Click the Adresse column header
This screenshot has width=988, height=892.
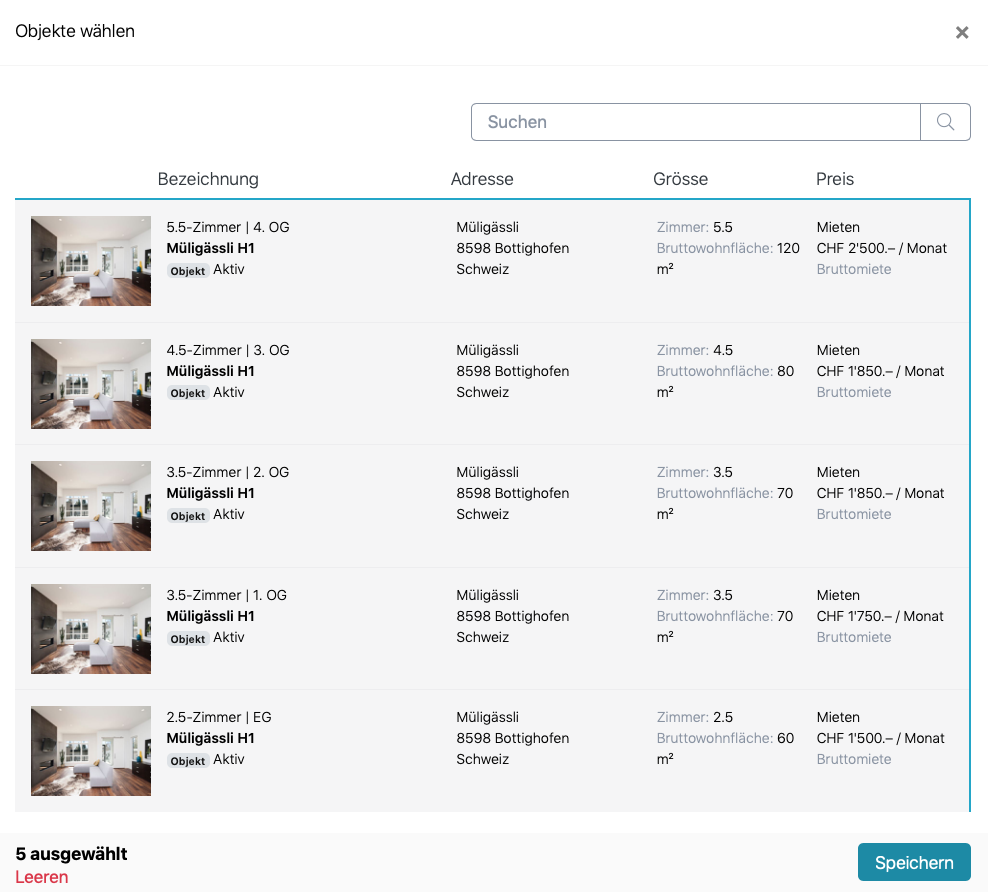tap(482, 179)
